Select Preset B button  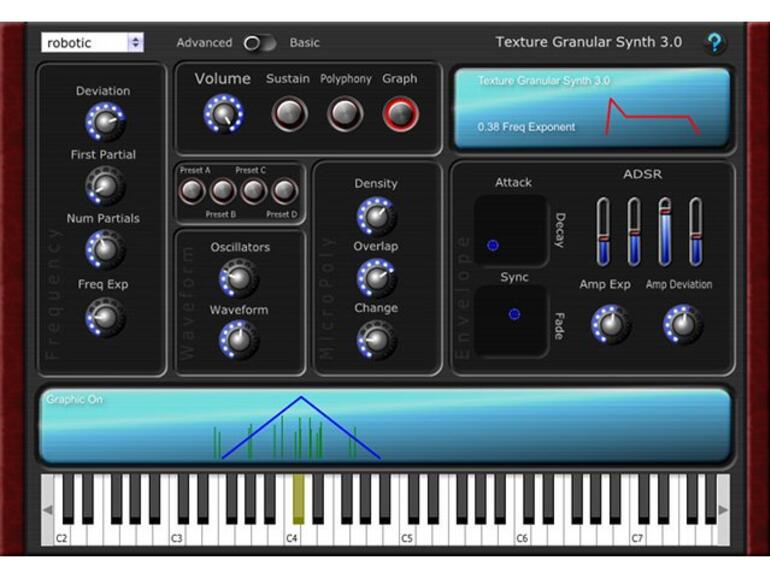click(222, 191)
